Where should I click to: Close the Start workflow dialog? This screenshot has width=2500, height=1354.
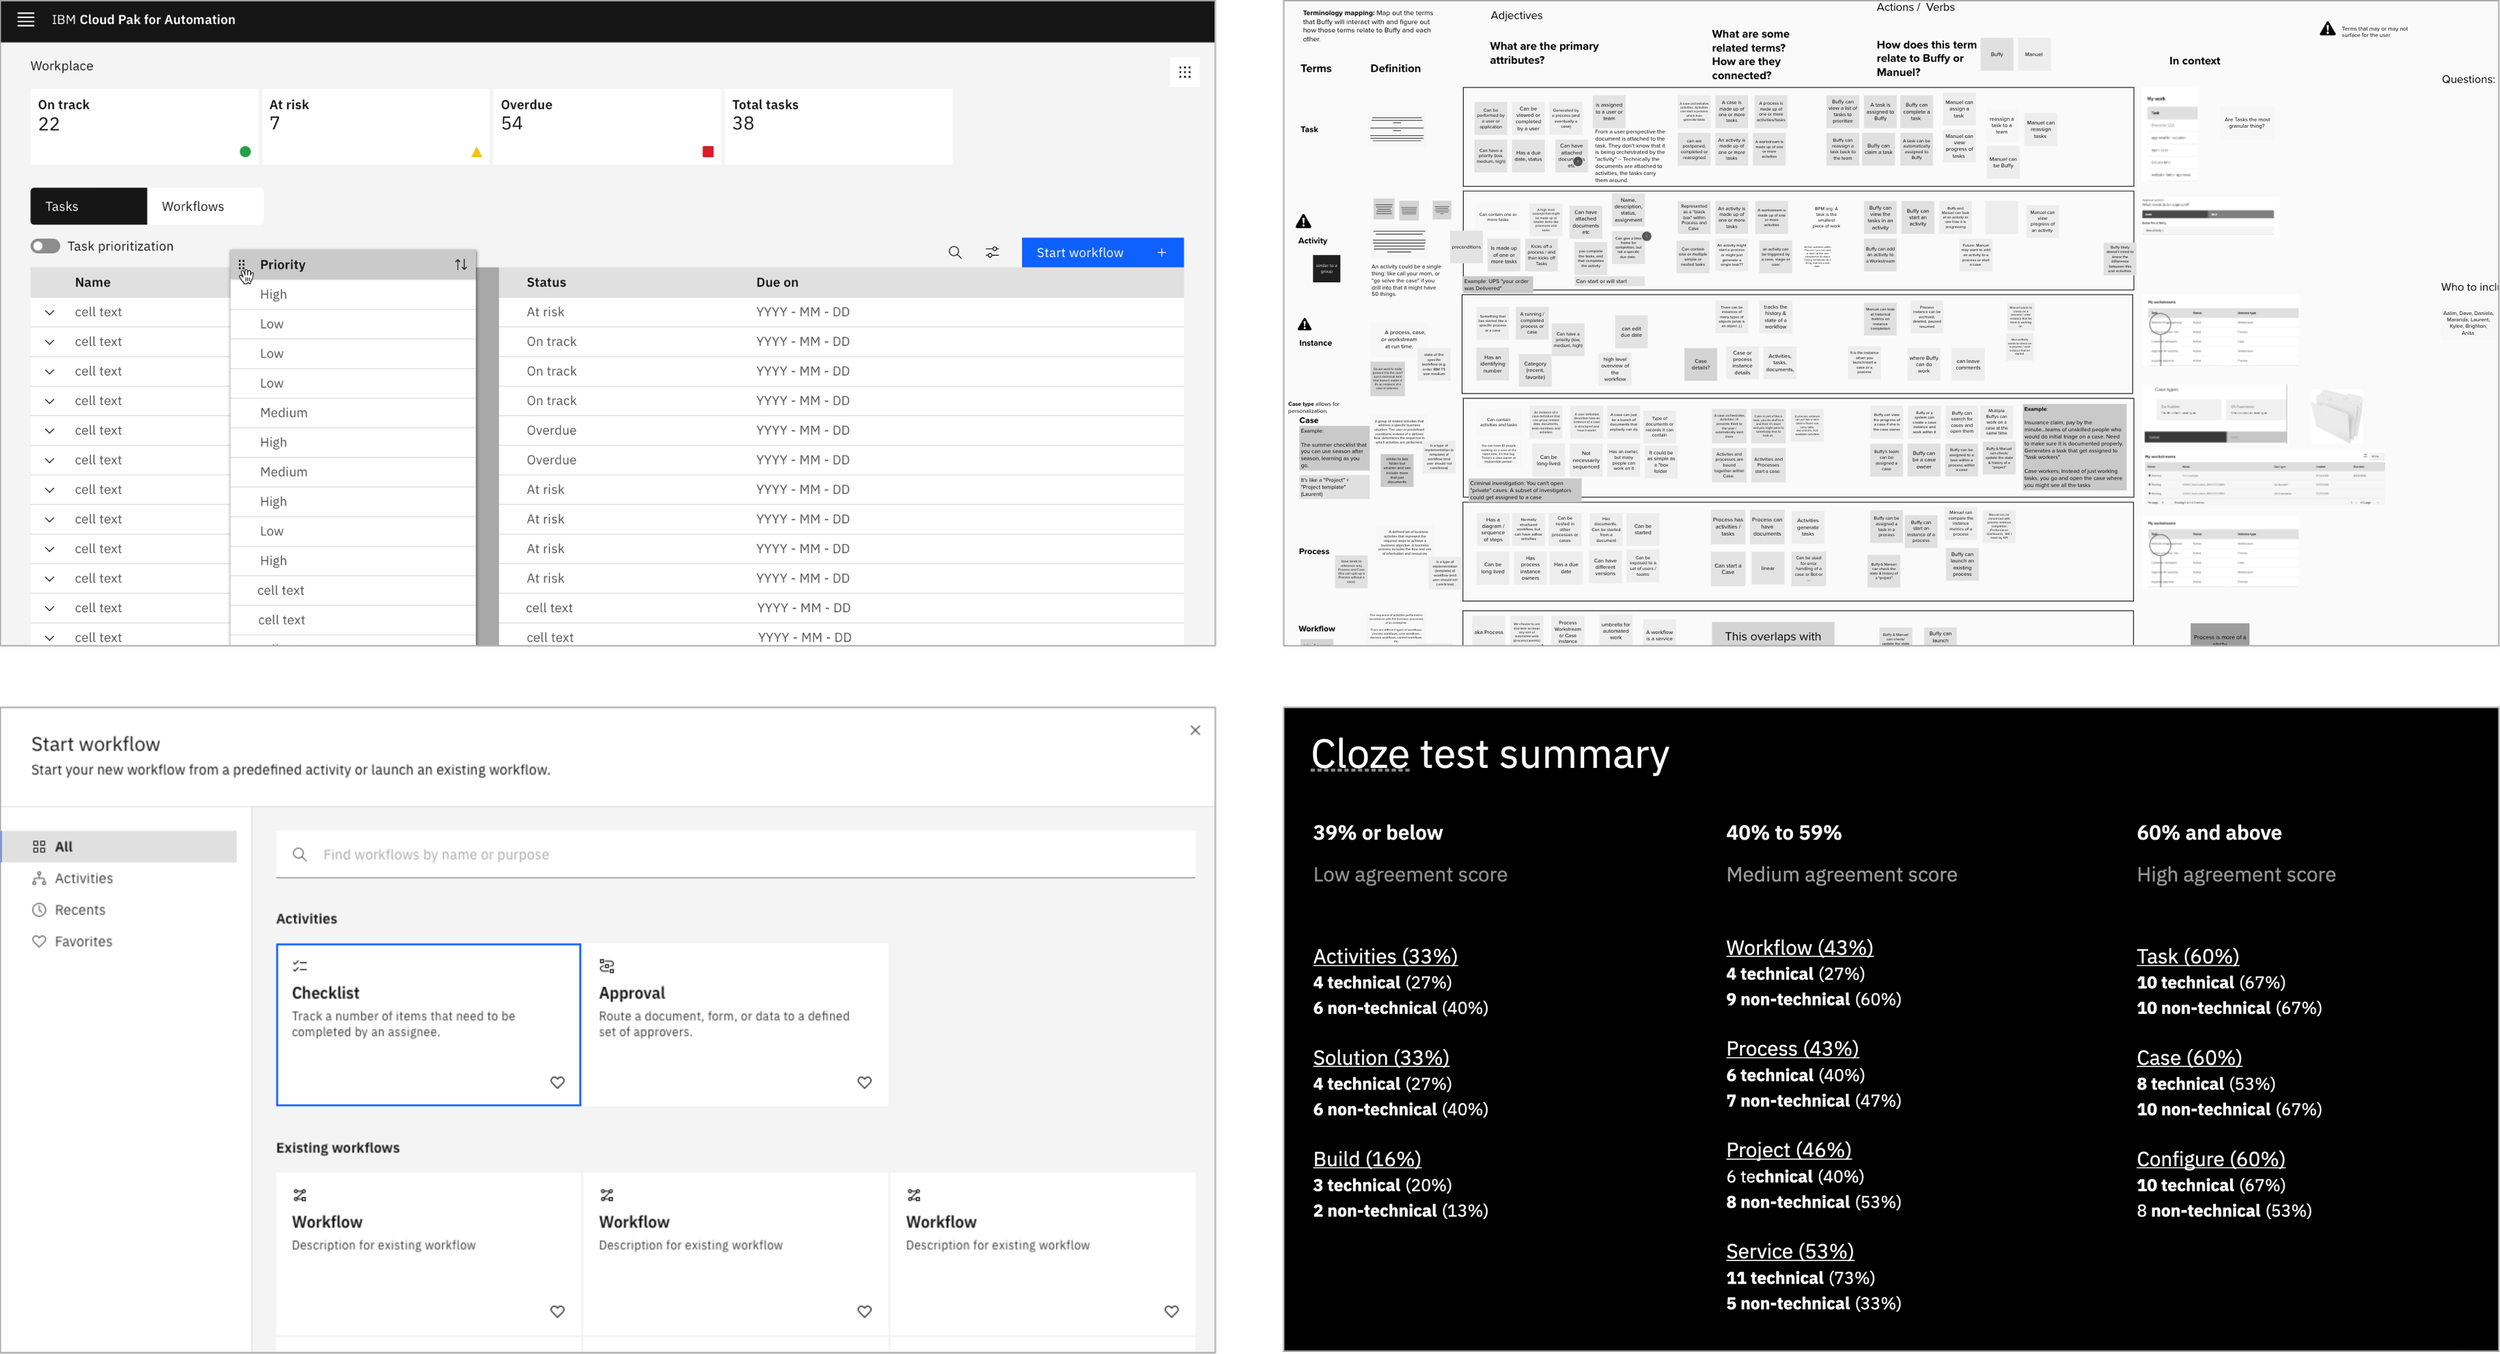click(1195, 730)
